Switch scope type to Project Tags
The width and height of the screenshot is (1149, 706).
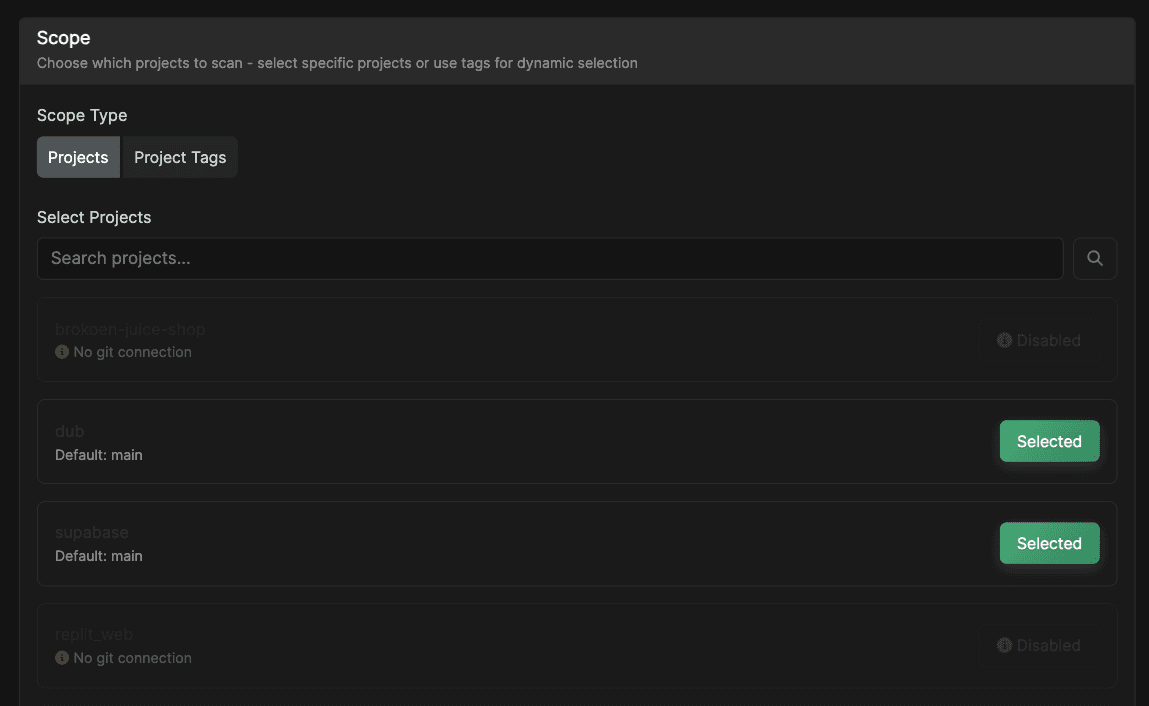tap(180, 158)
